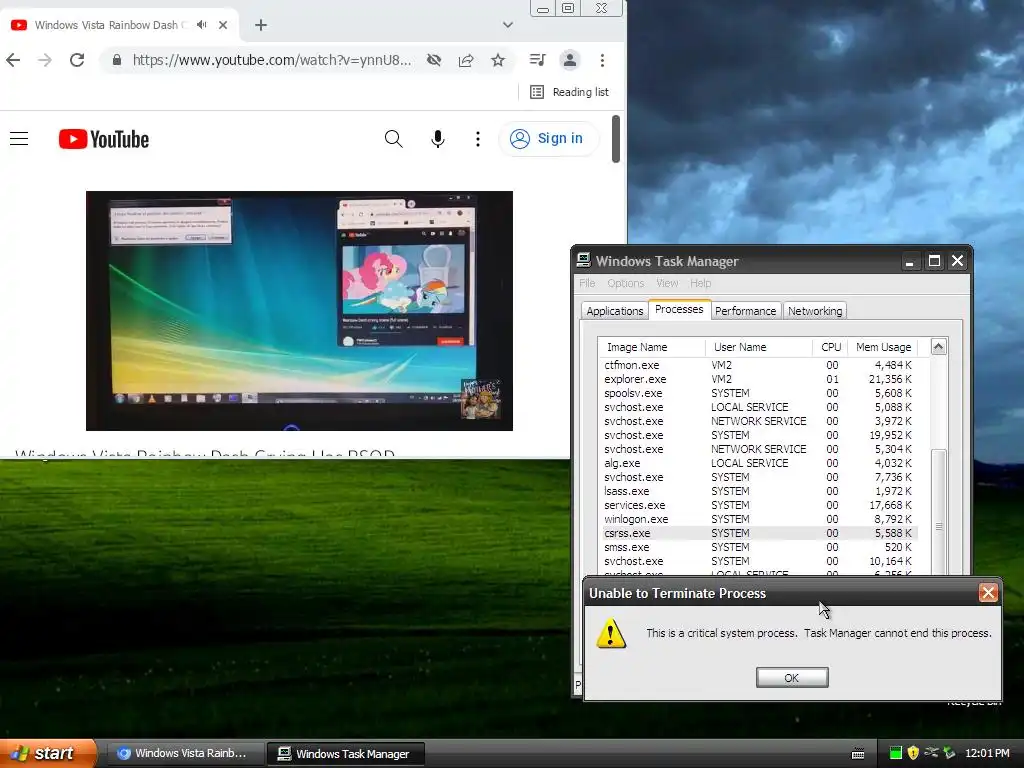1024x768 pixels.
Task: Open the YouTube hamburger guide menu
Action: tap(19, 138)
